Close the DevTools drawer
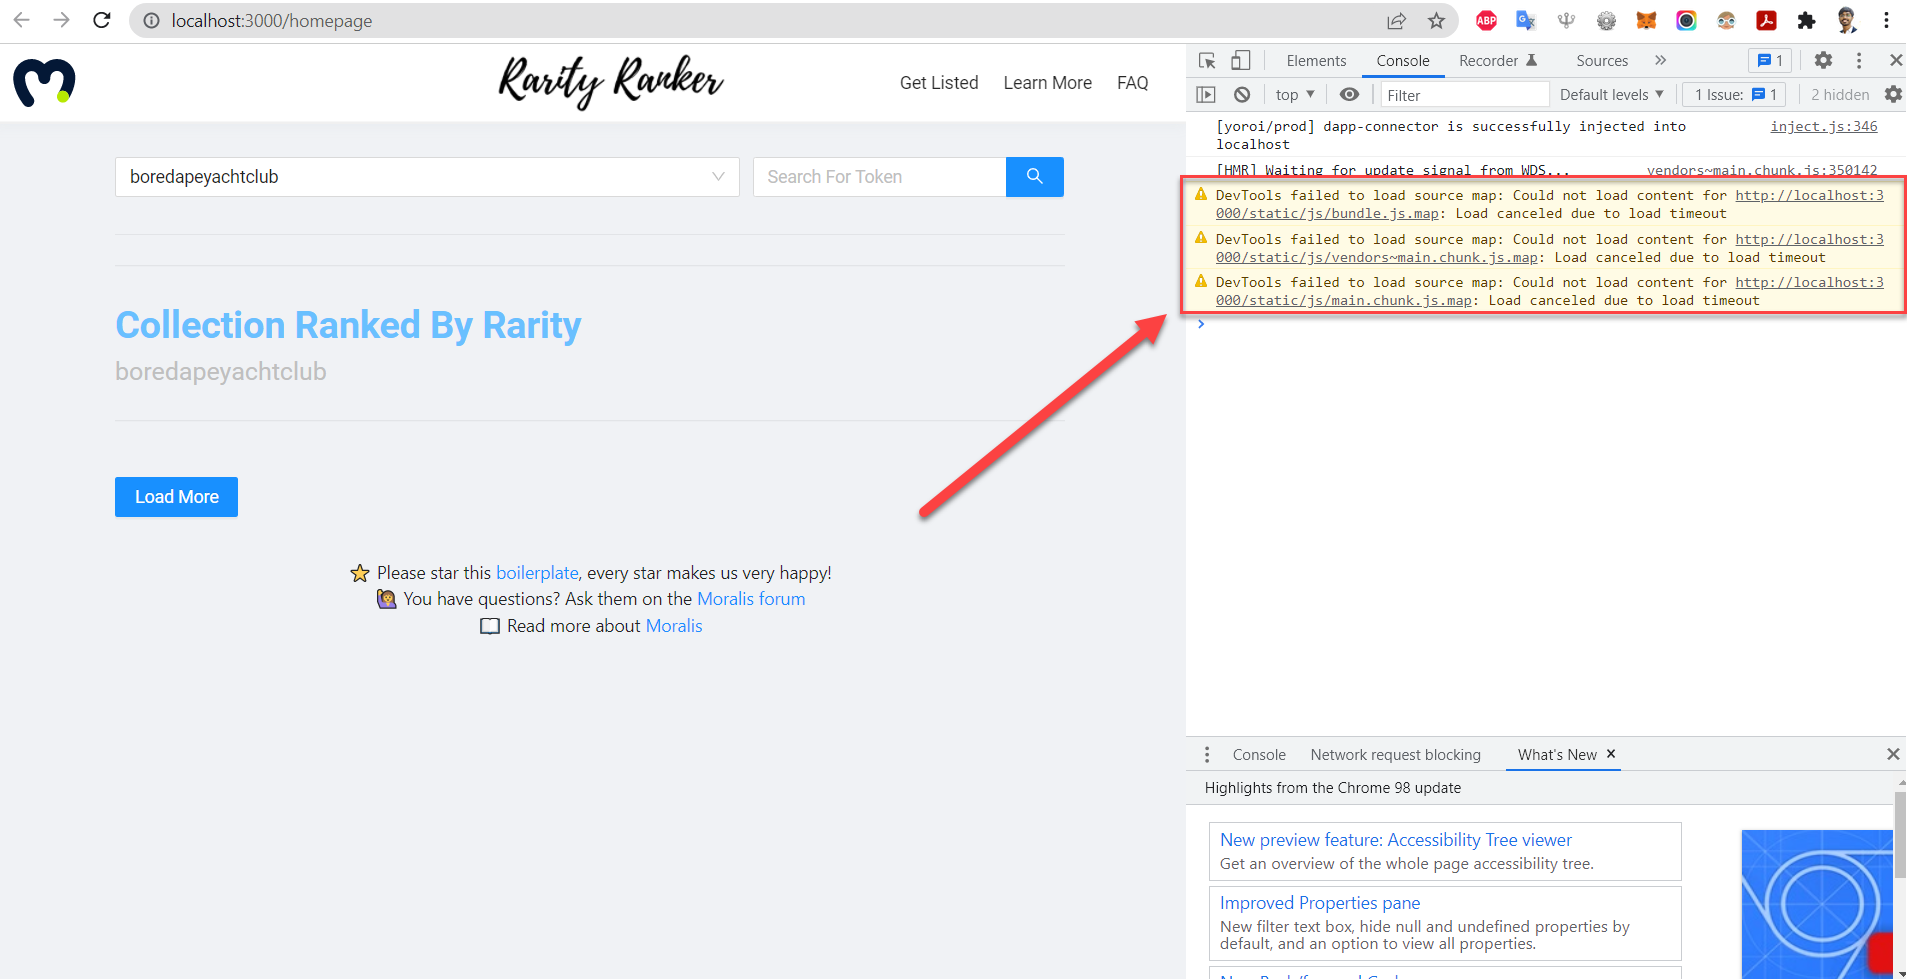The width and height of the screenshot is (1907, 979). pyautogui.click(x=1893, y=754)
